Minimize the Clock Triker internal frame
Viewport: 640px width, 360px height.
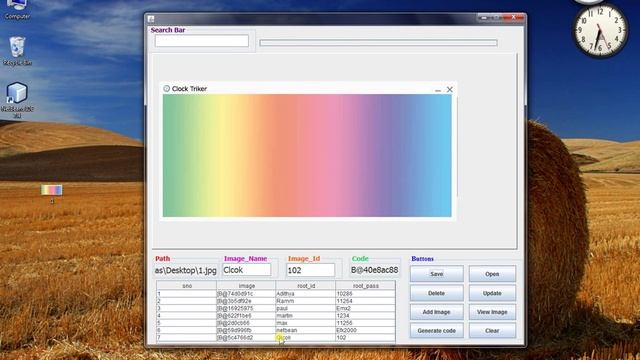438,89
